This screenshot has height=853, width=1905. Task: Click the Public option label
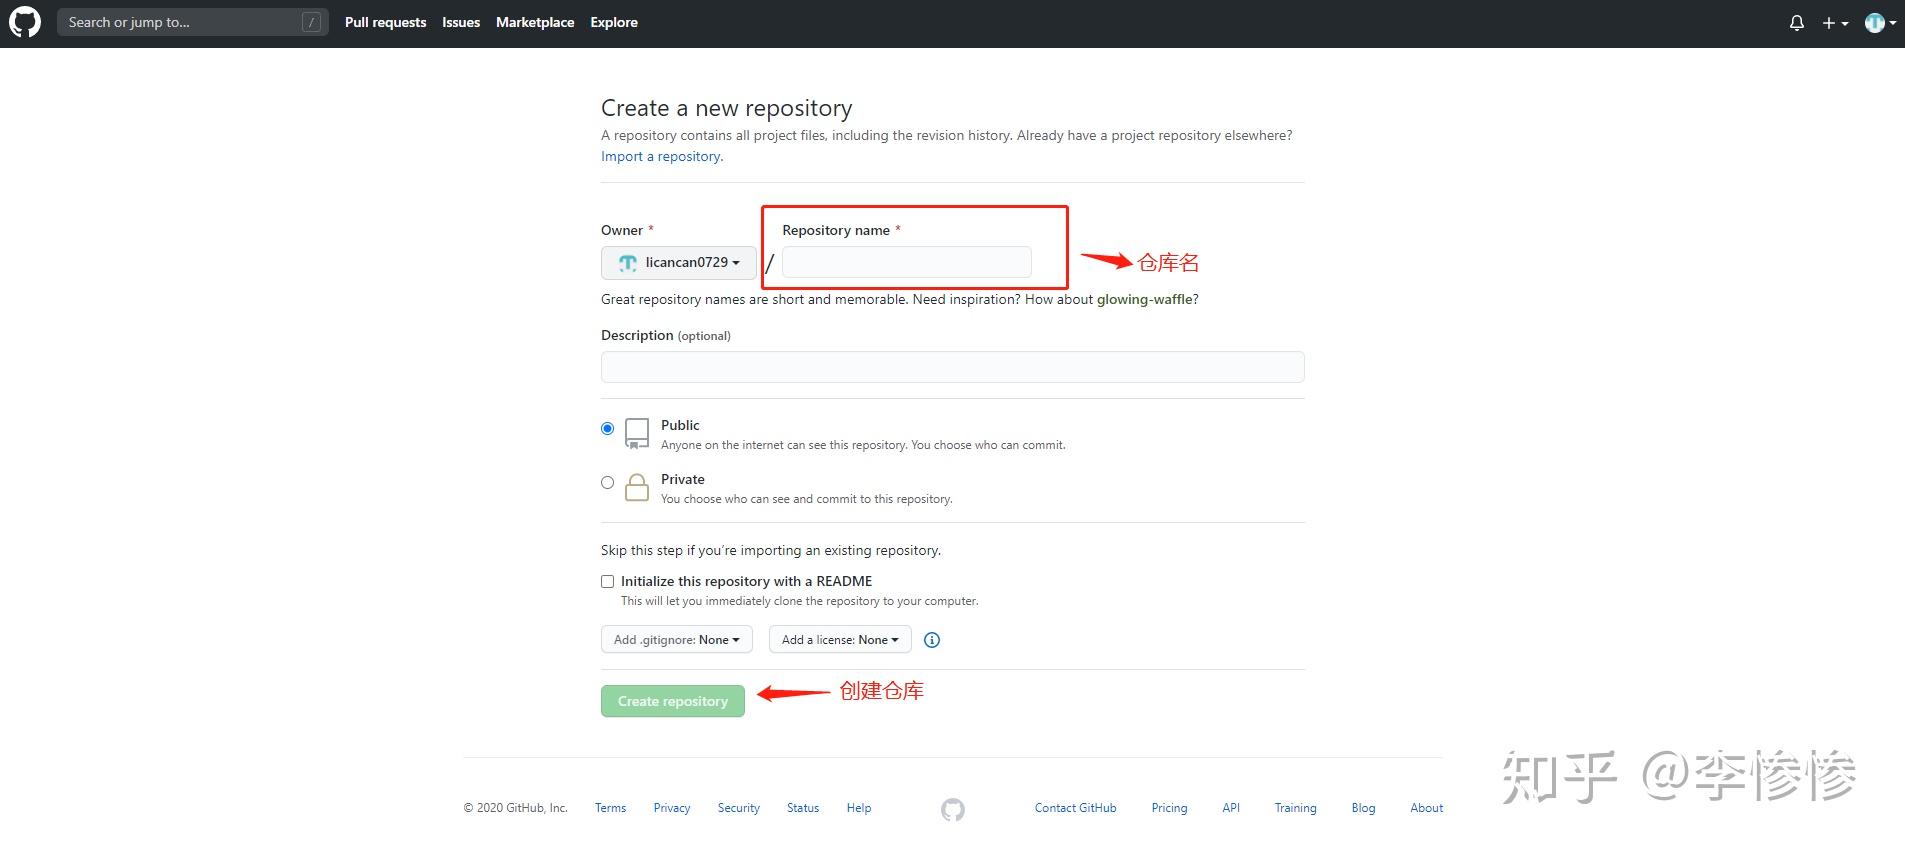[x=680, y=425]
